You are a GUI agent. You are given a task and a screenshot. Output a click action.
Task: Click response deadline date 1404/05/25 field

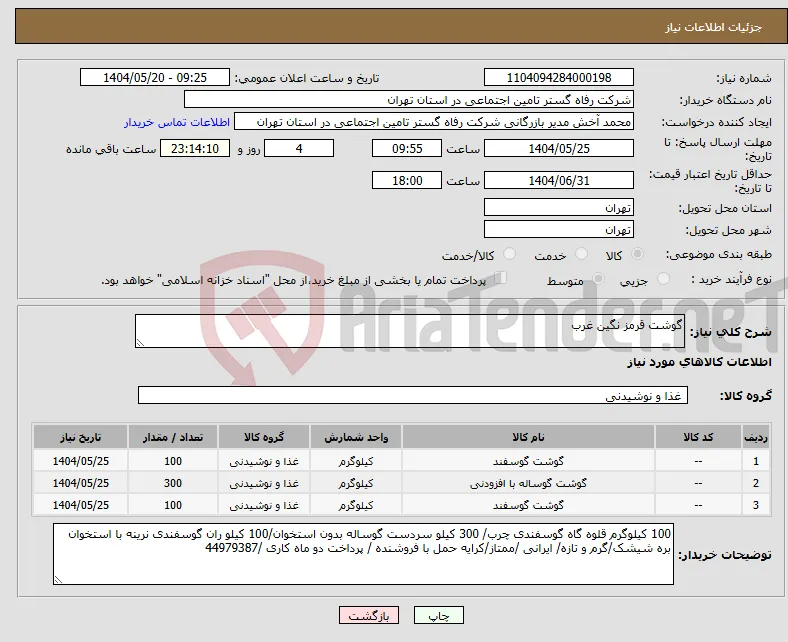559,148
